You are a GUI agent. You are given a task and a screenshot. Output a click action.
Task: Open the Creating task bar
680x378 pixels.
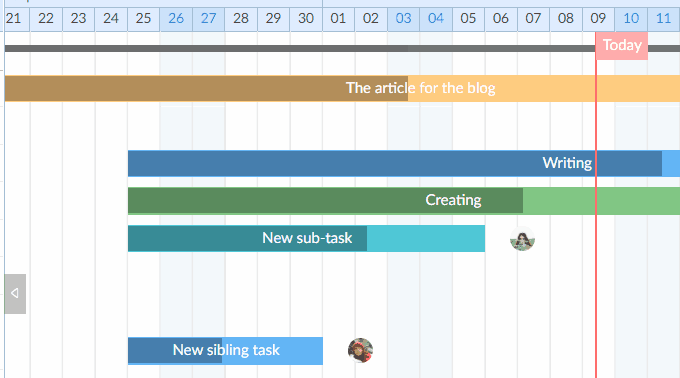click(x=404, y=201)
